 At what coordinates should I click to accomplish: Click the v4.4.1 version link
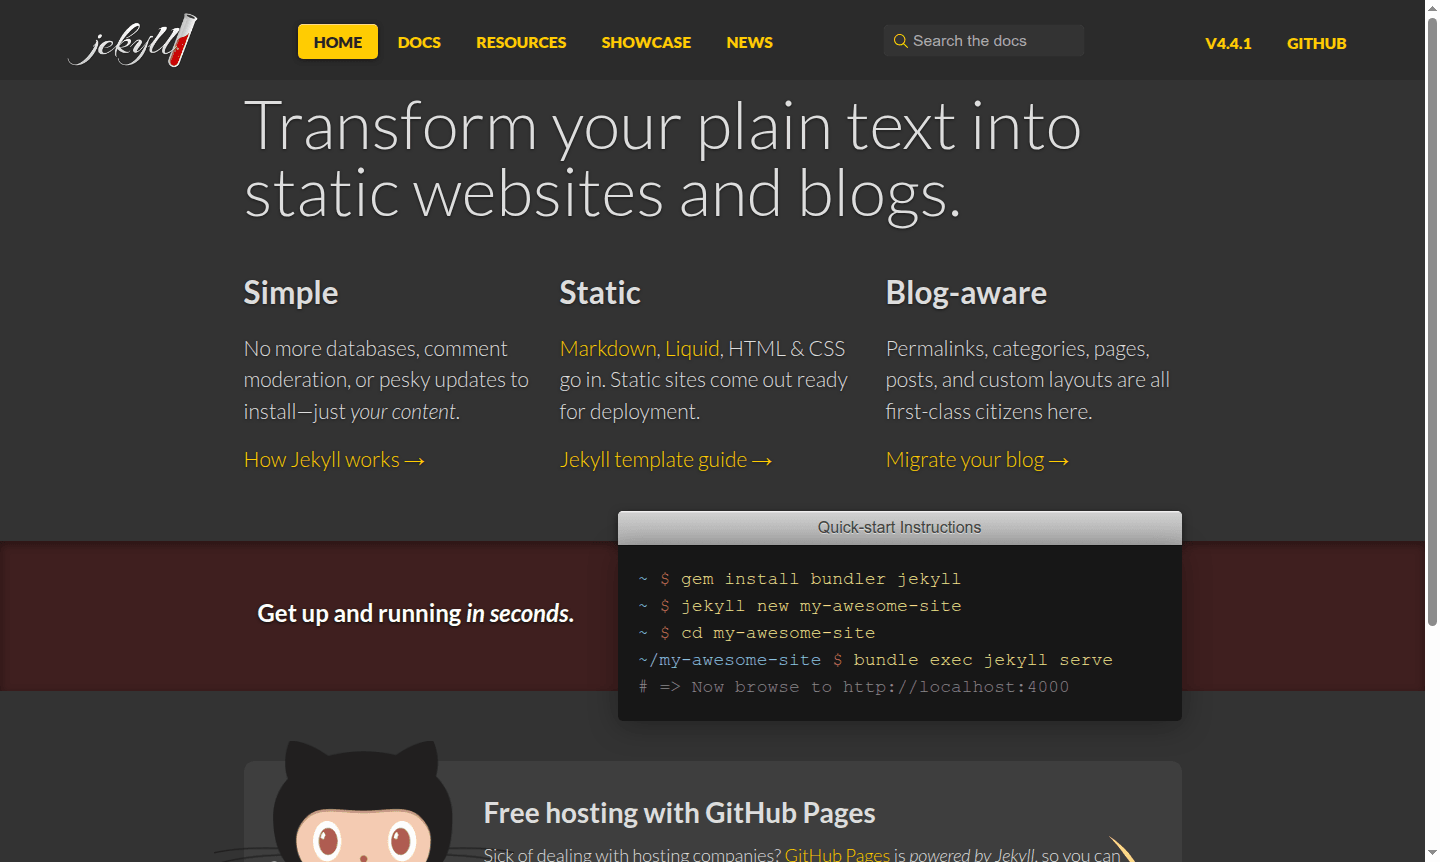pos(1228,43)
